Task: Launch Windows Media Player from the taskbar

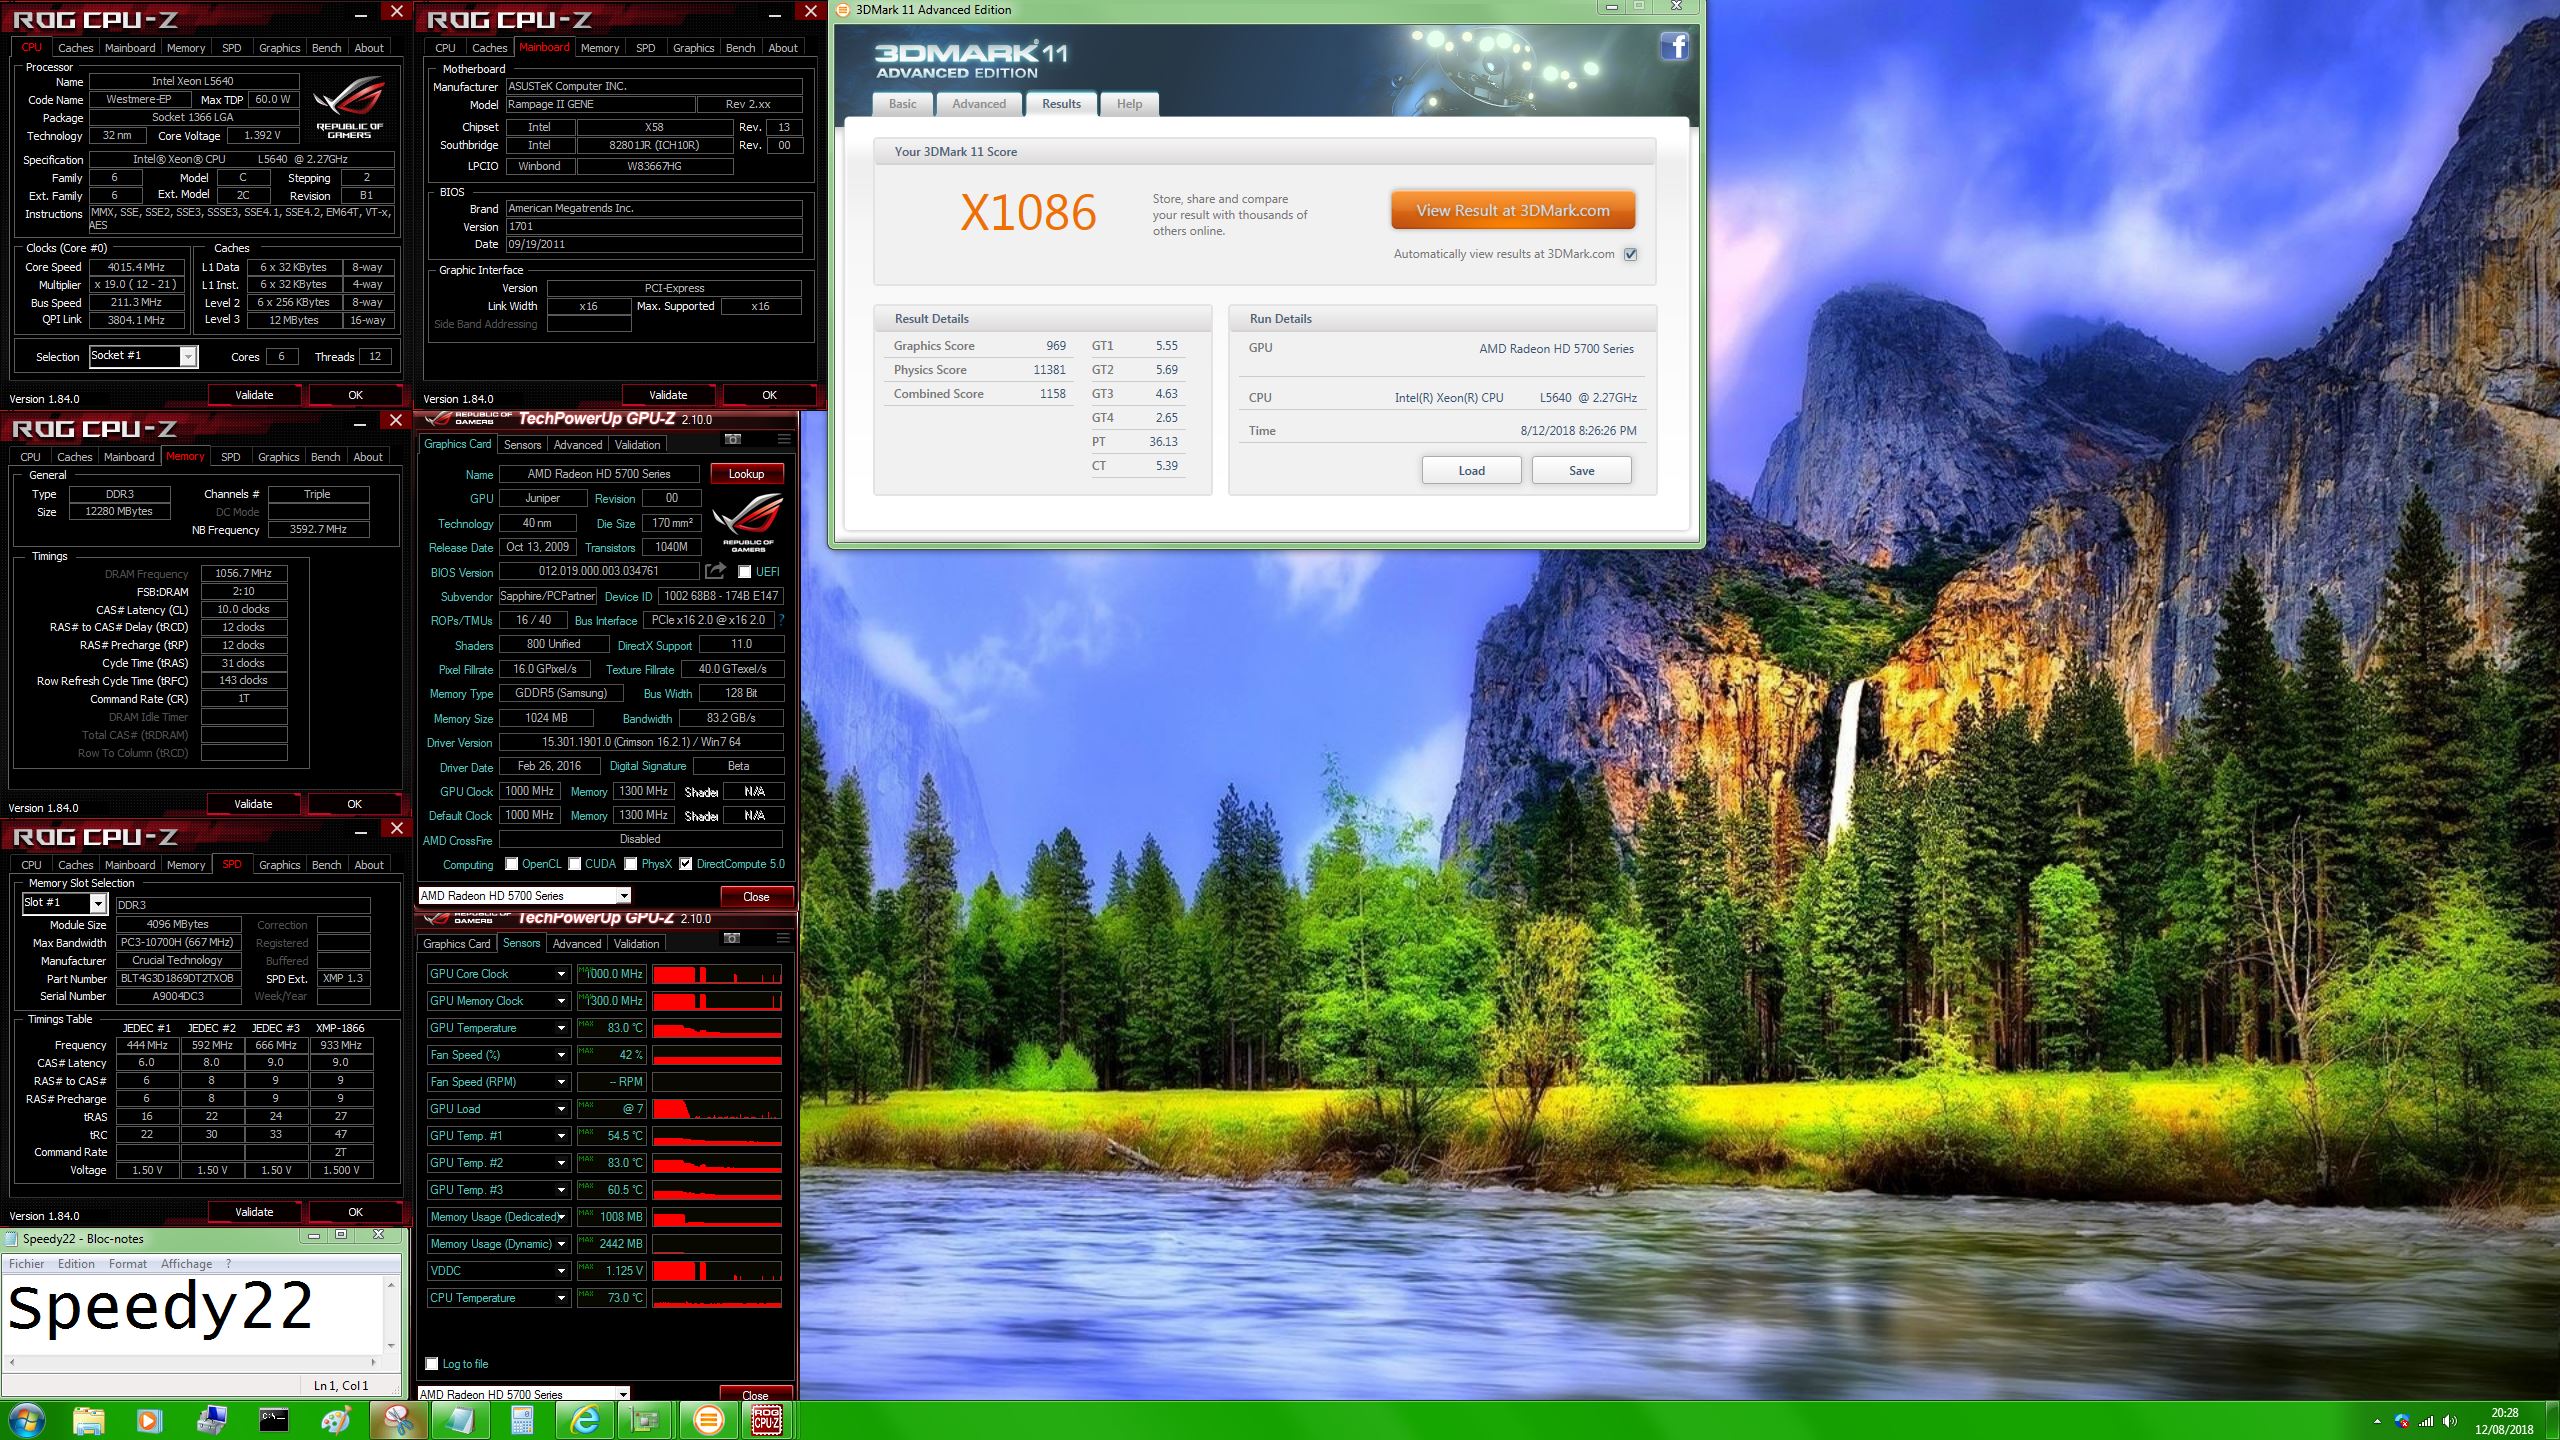Action: 149,1420
